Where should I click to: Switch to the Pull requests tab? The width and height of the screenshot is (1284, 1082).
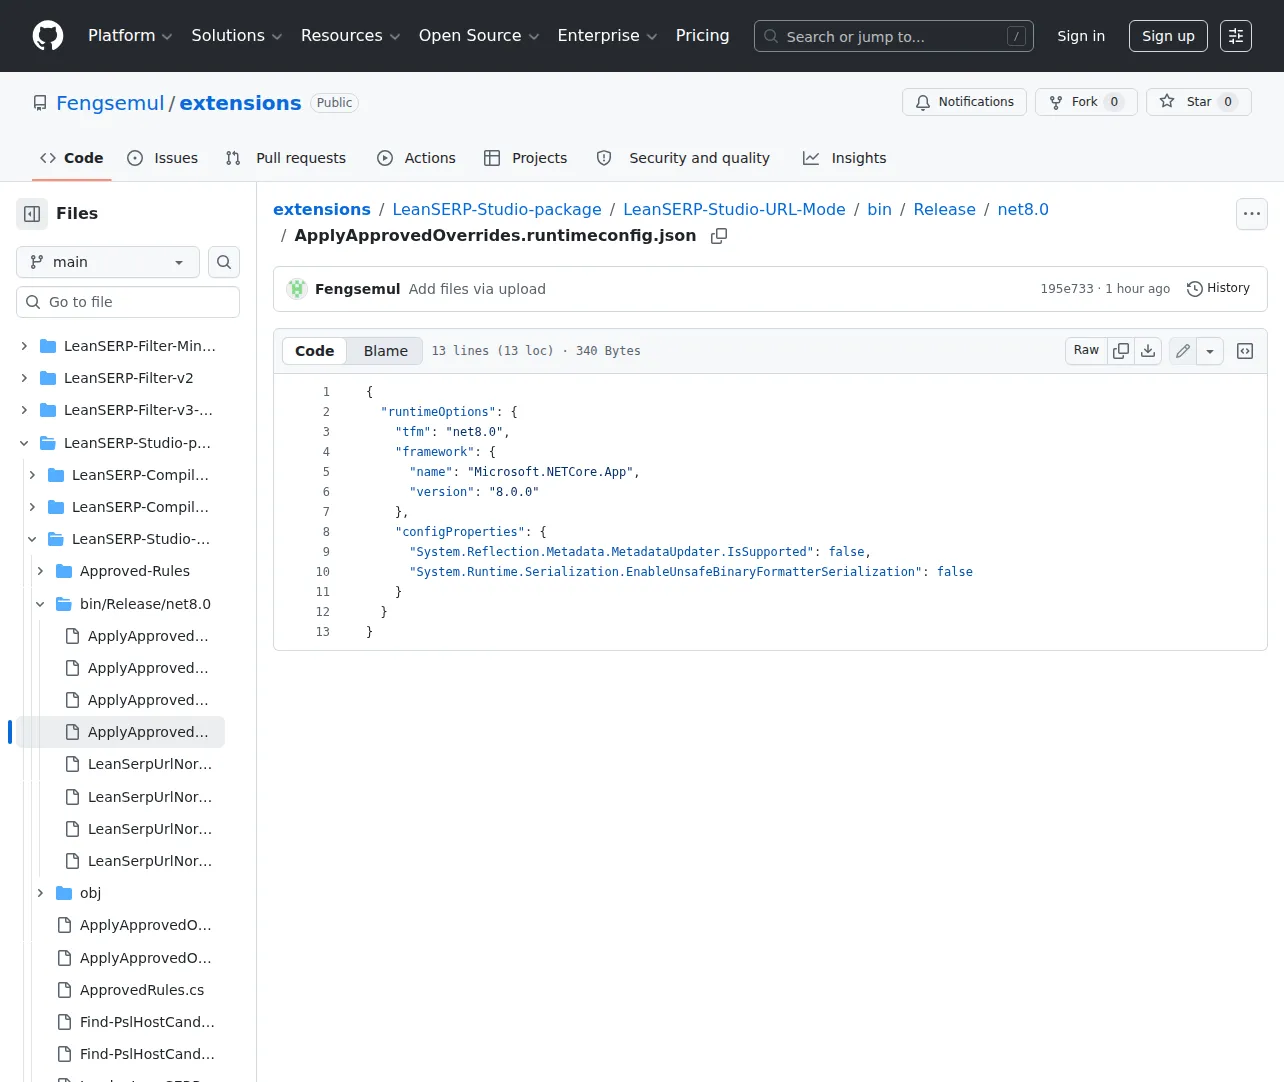tap(286, 158)
